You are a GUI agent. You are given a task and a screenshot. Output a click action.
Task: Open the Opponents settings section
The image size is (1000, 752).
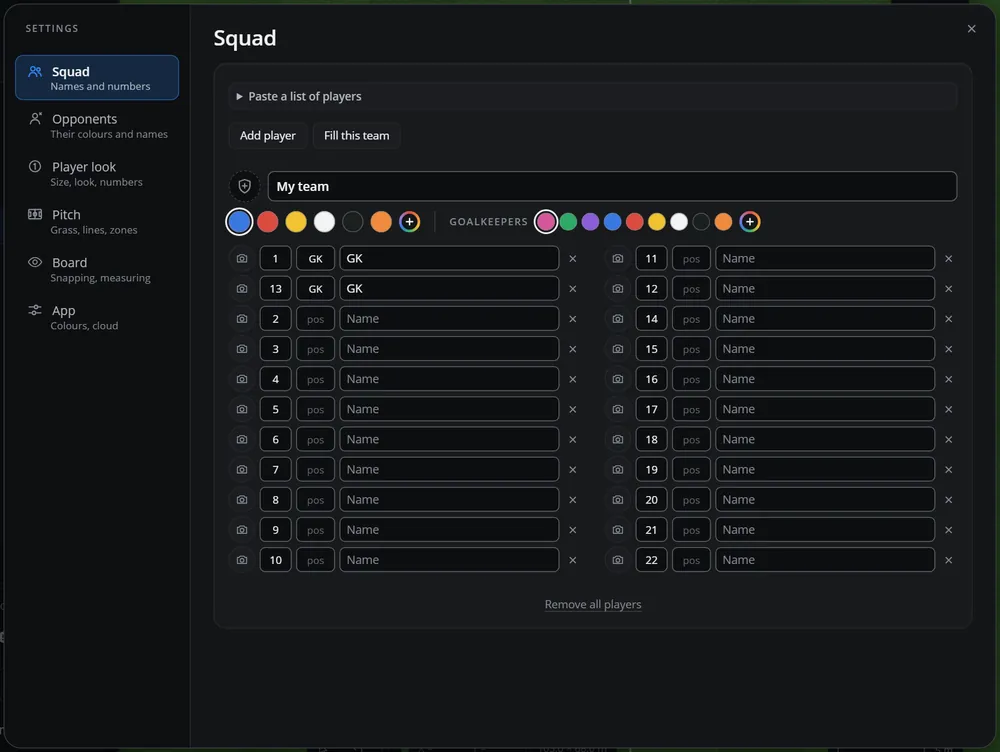[x=97, y=126]
